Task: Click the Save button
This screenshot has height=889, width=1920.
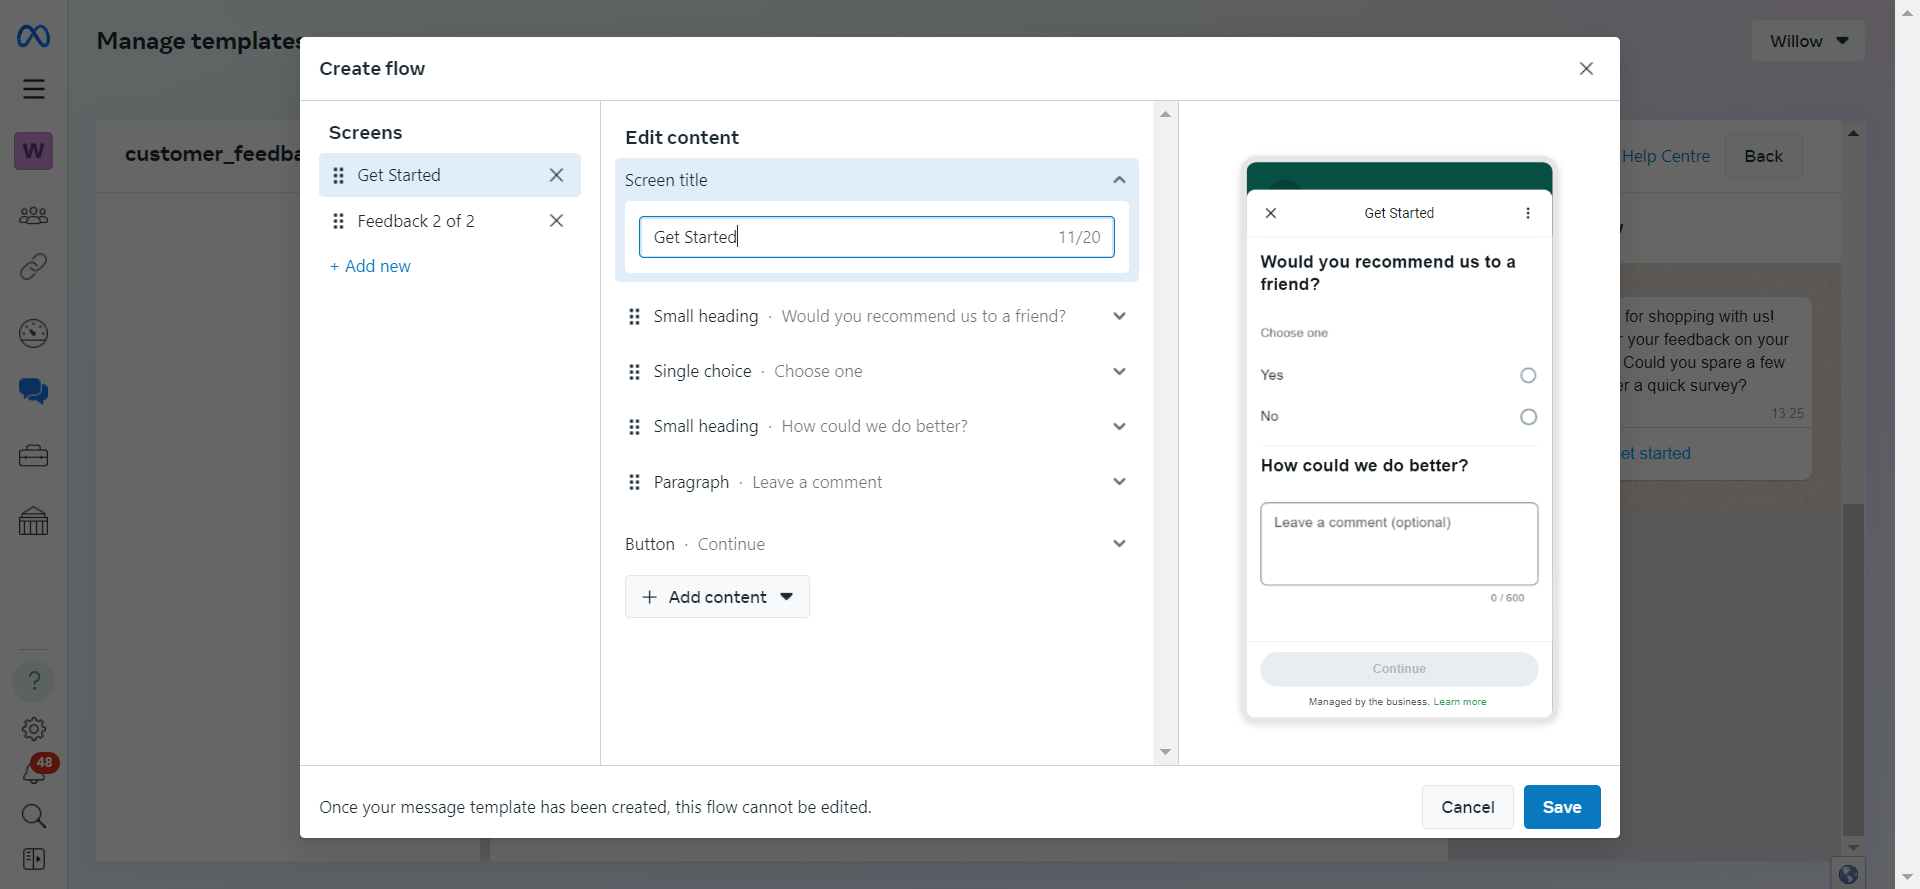Action: coord(1562,807)
